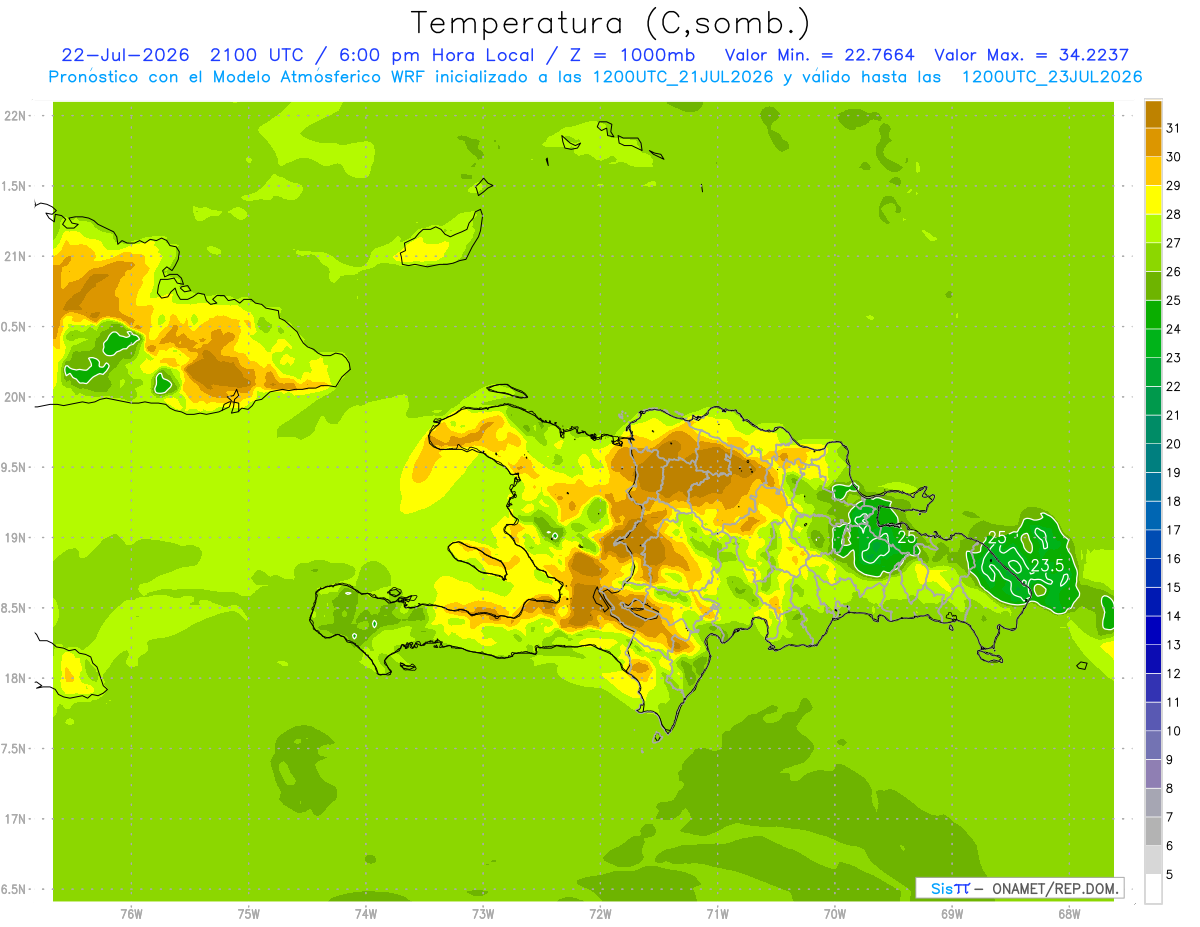Viewport: 1200px width, 927px height.
Task: Click the "1.5N" latitude axis label
Action: [x=15, y=186]
